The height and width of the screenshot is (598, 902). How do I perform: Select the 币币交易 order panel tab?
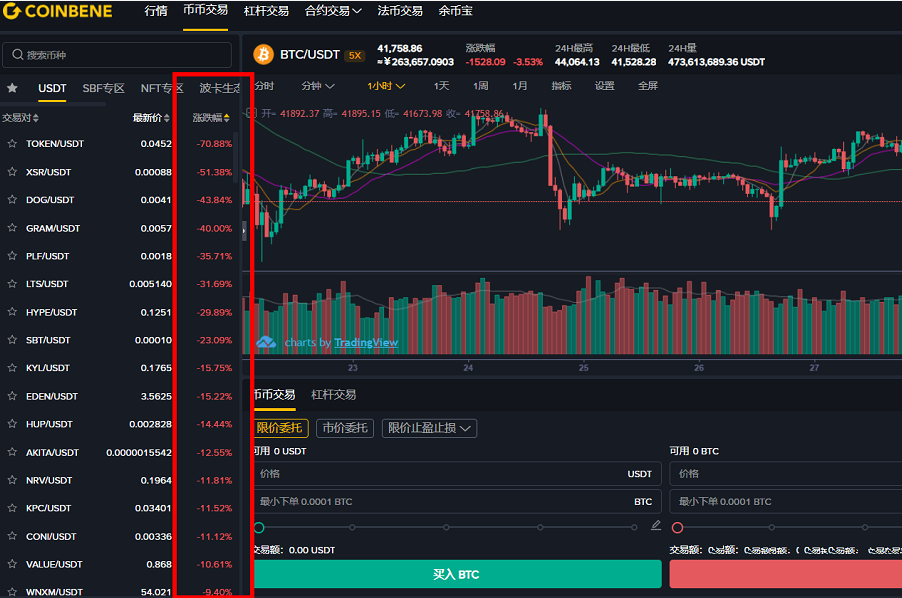[274, 394]
